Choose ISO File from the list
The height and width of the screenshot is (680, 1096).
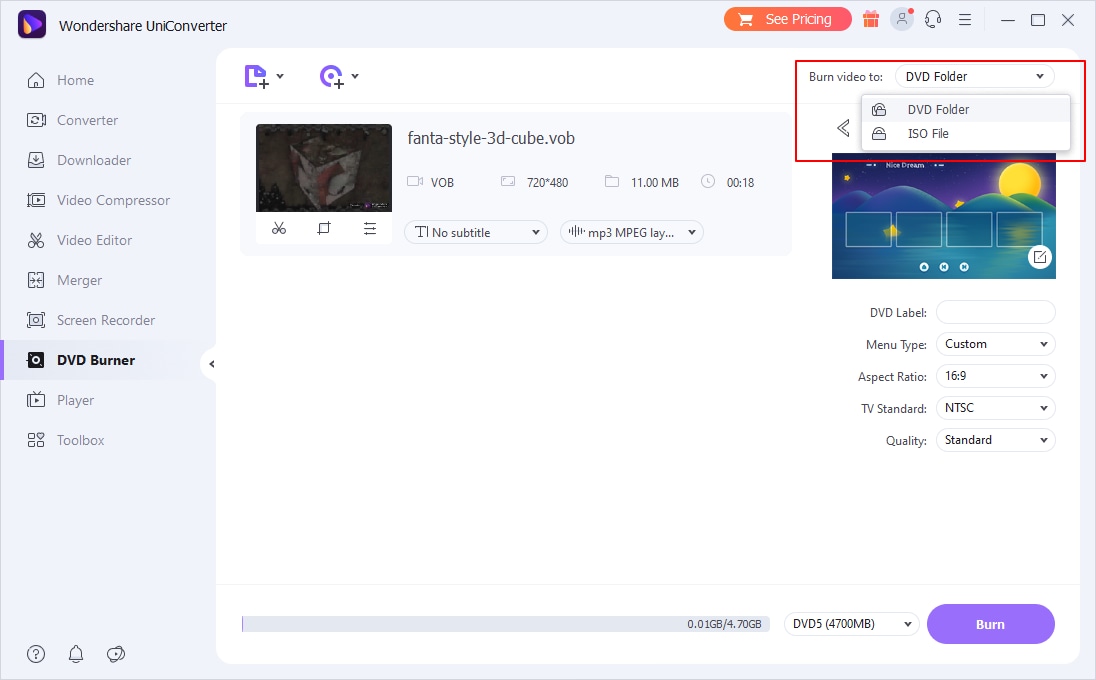point(965,133)
